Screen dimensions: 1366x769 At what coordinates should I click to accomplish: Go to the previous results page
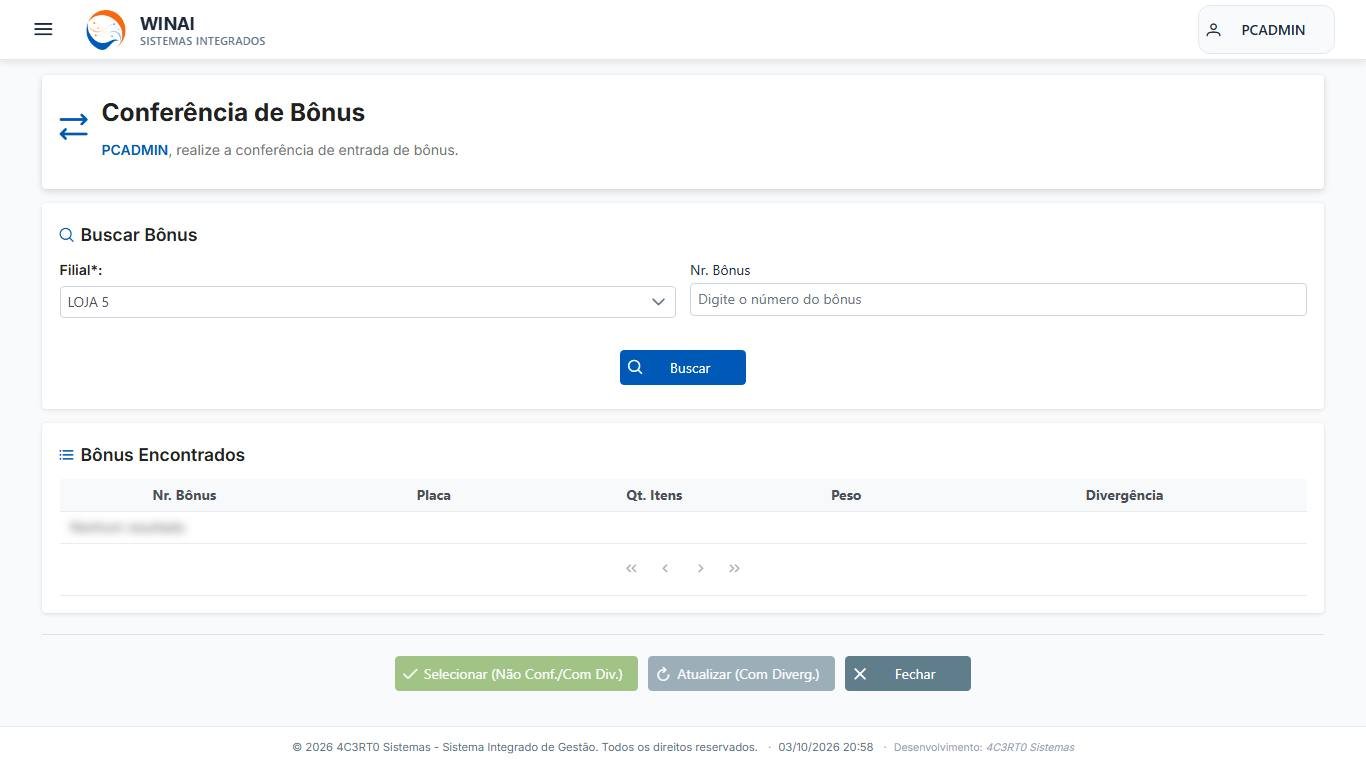click(665, 568)
